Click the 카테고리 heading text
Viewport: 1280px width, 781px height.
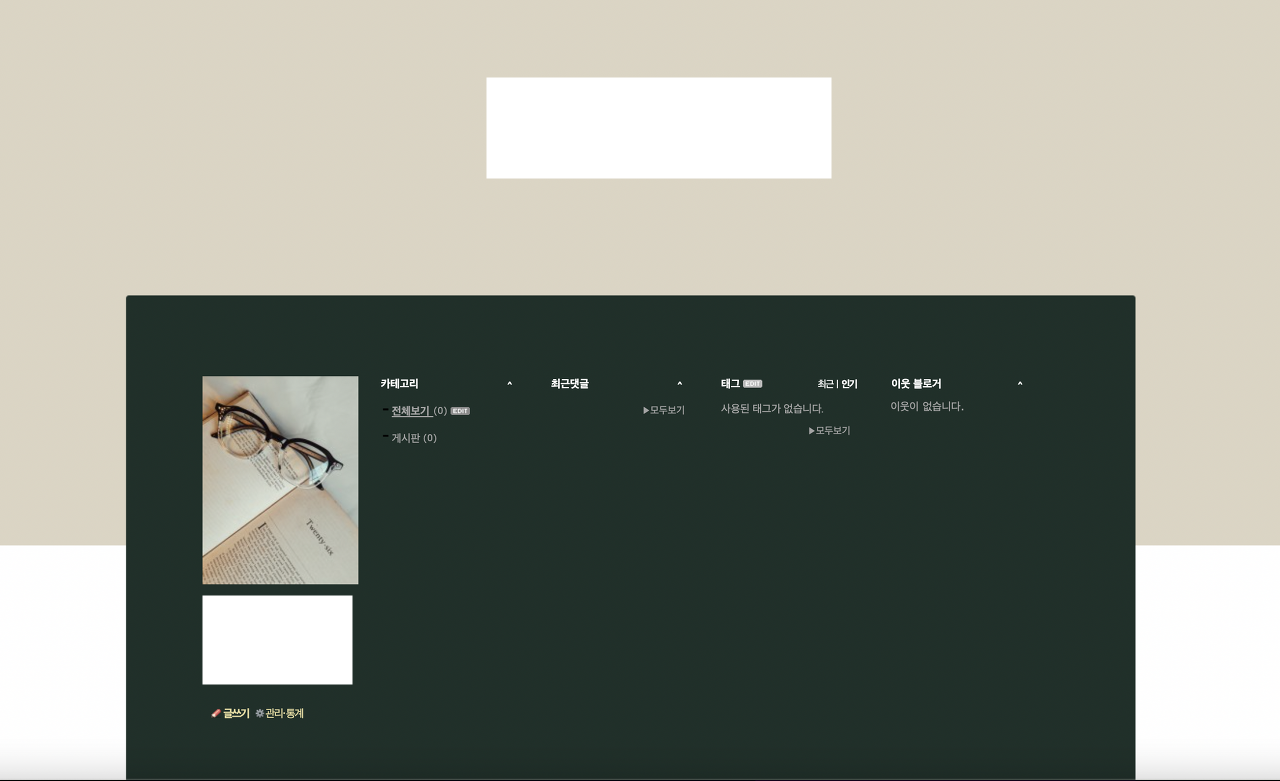(x=399, y=384)
